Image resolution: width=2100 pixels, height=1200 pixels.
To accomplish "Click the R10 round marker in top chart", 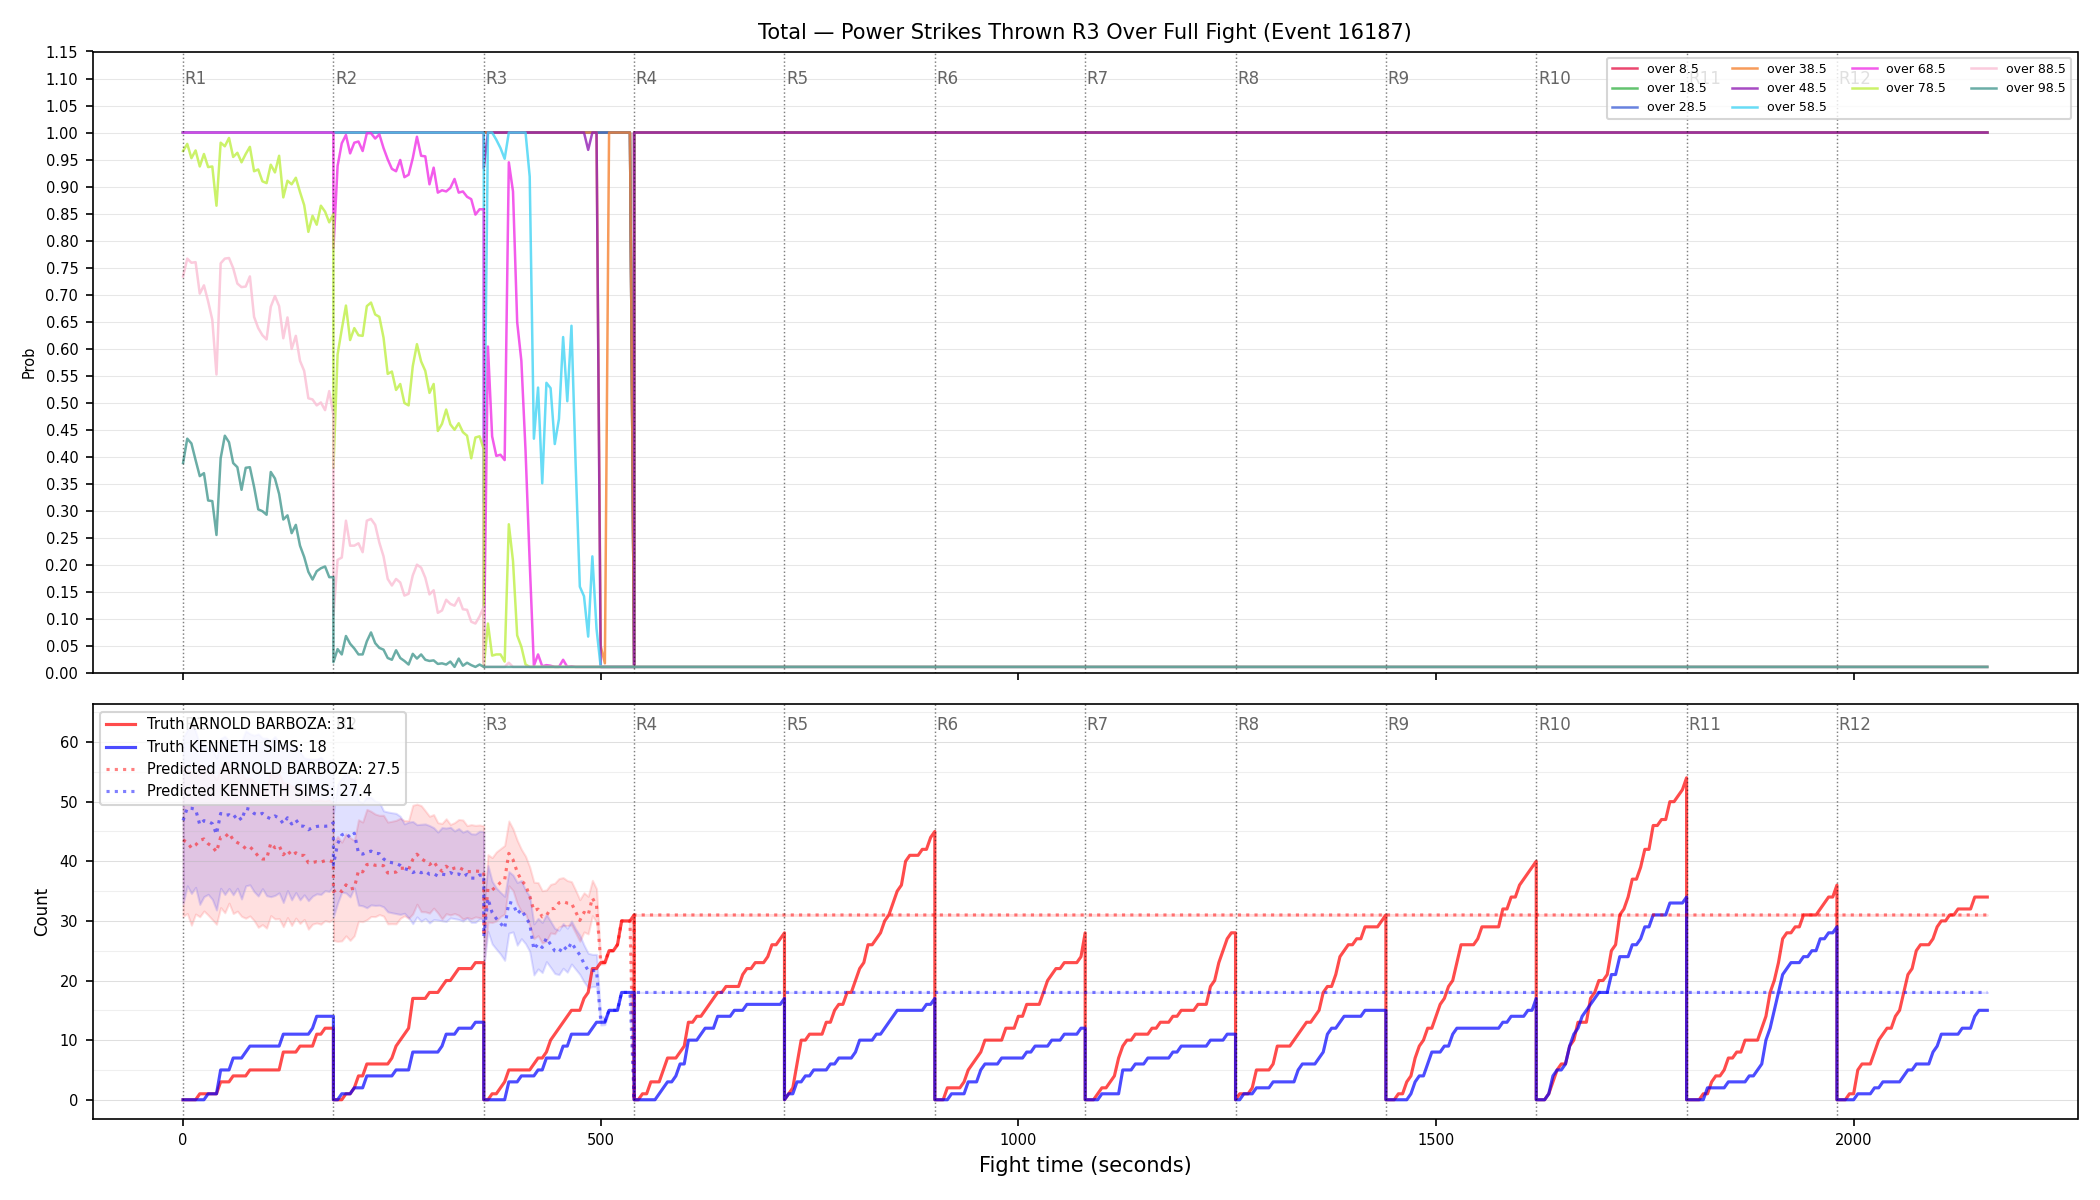I will coord(1554,78).
